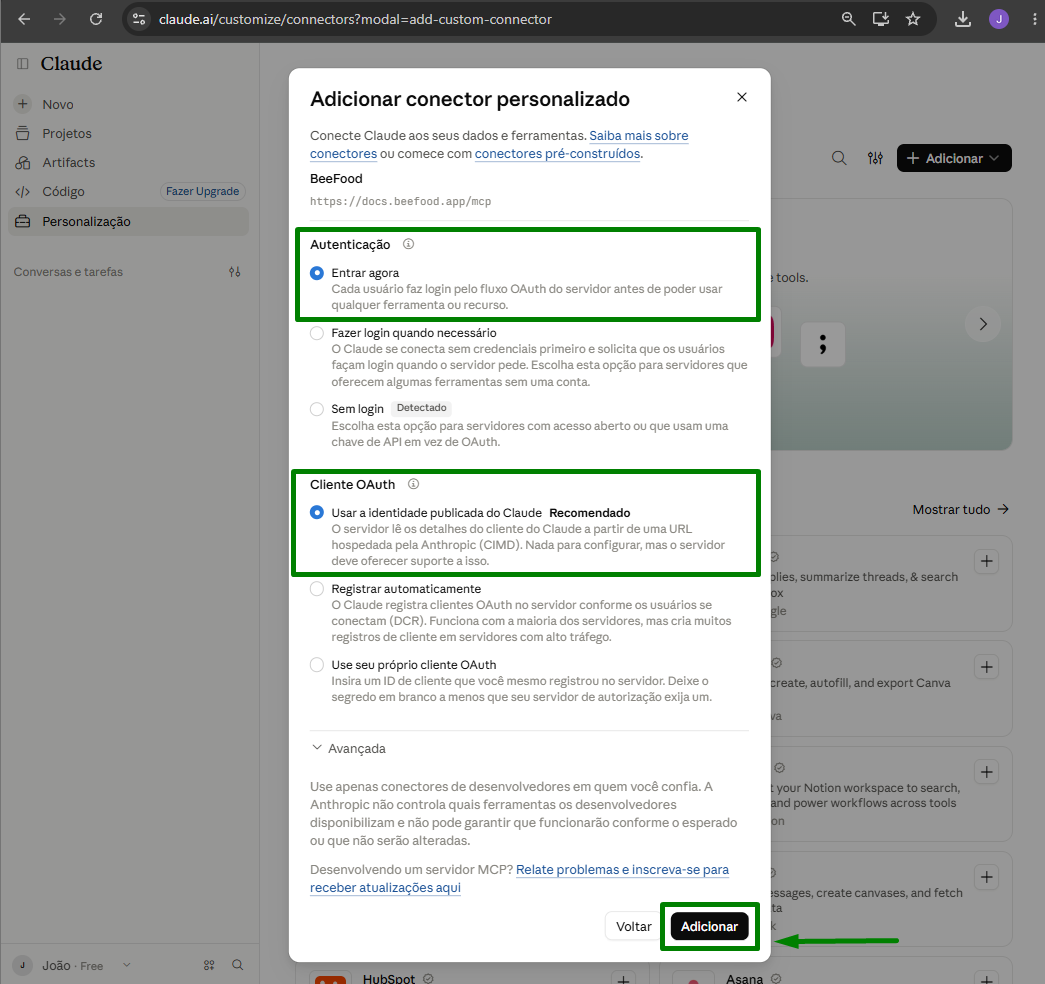Search connectors with the magnifier icon
The width and height of the screenshot is (1045, 984).
(839, 158)
